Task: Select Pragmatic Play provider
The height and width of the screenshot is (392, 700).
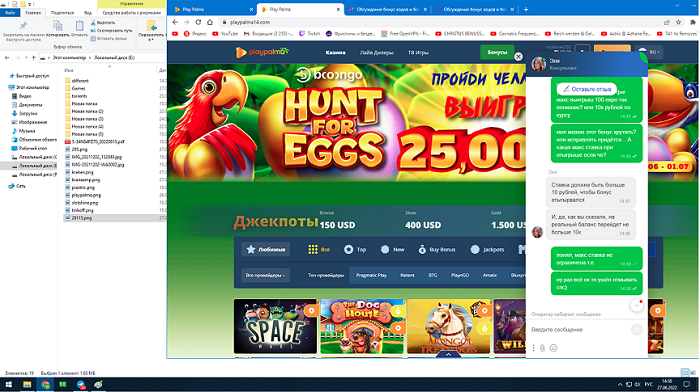Action: (371, 275)
